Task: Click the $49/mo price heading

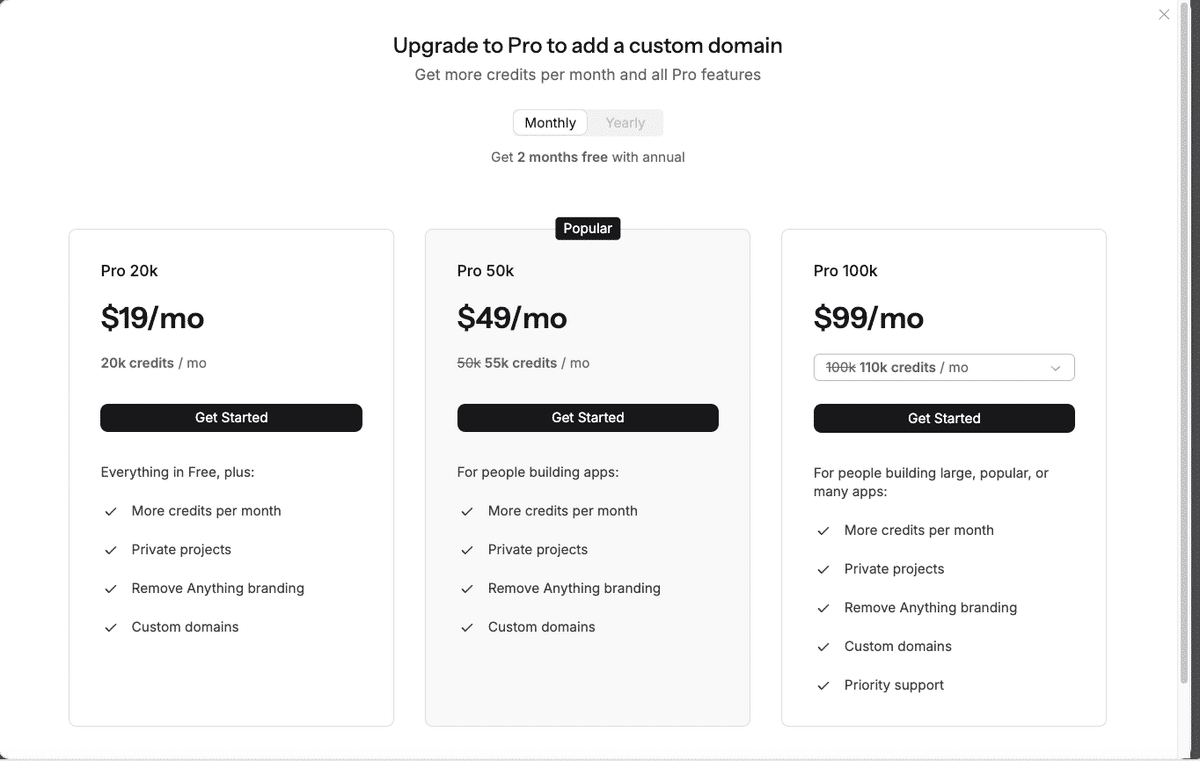Action: pyautogui.click(x=512, y=318)
